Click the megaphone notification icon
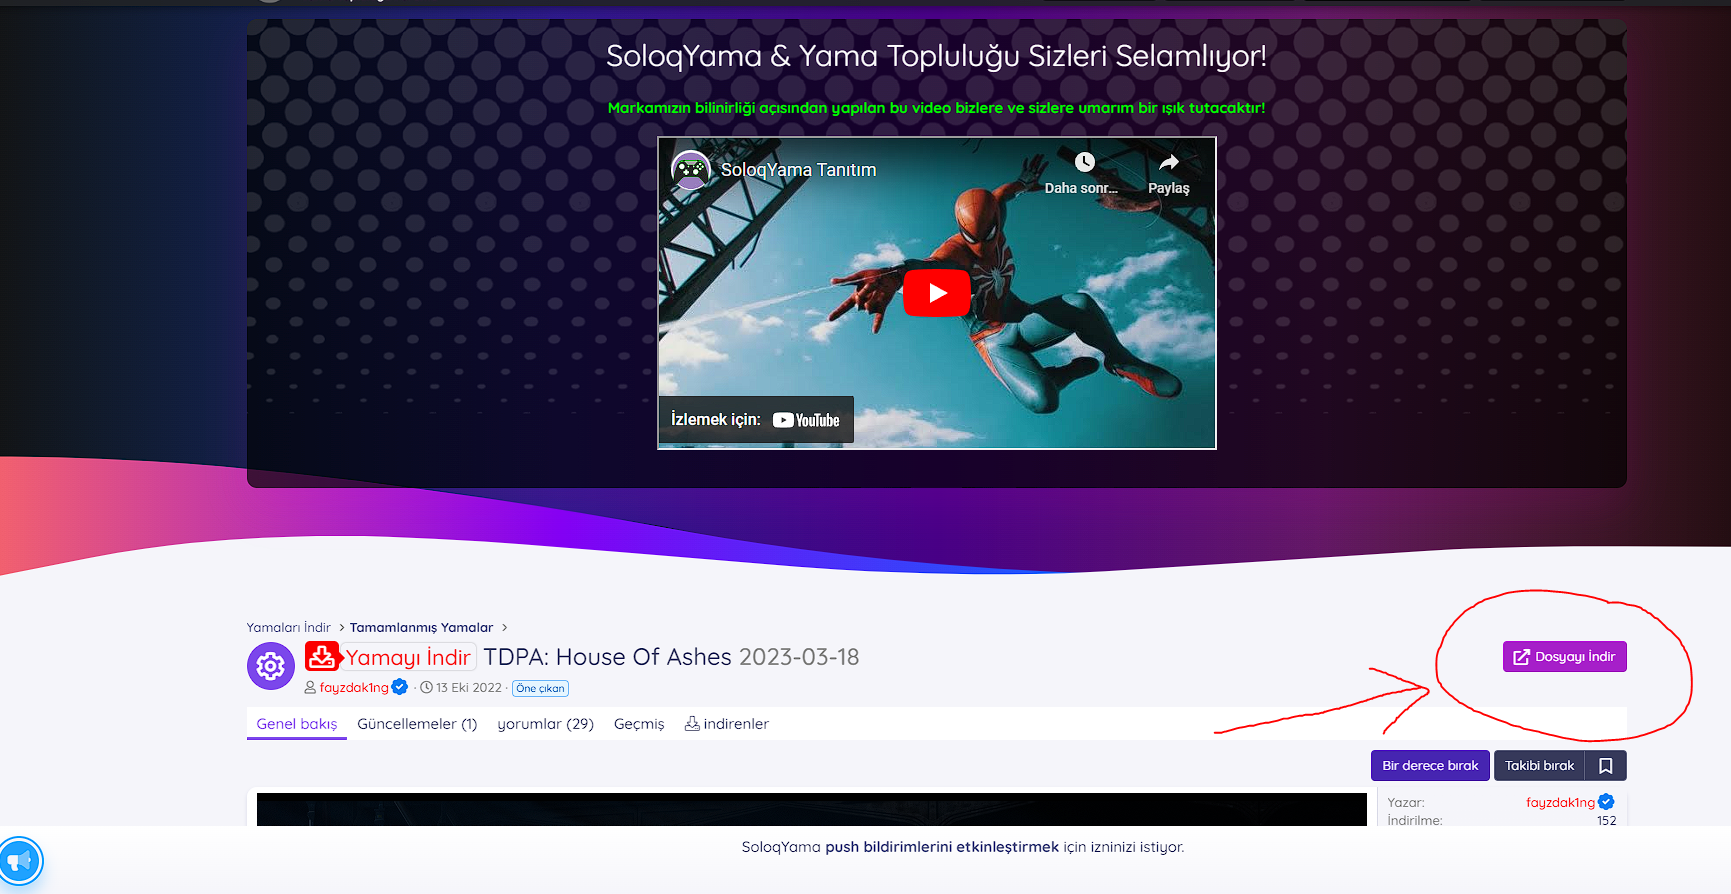Viewport: 1731px width, 894px height. coord(20,861)
